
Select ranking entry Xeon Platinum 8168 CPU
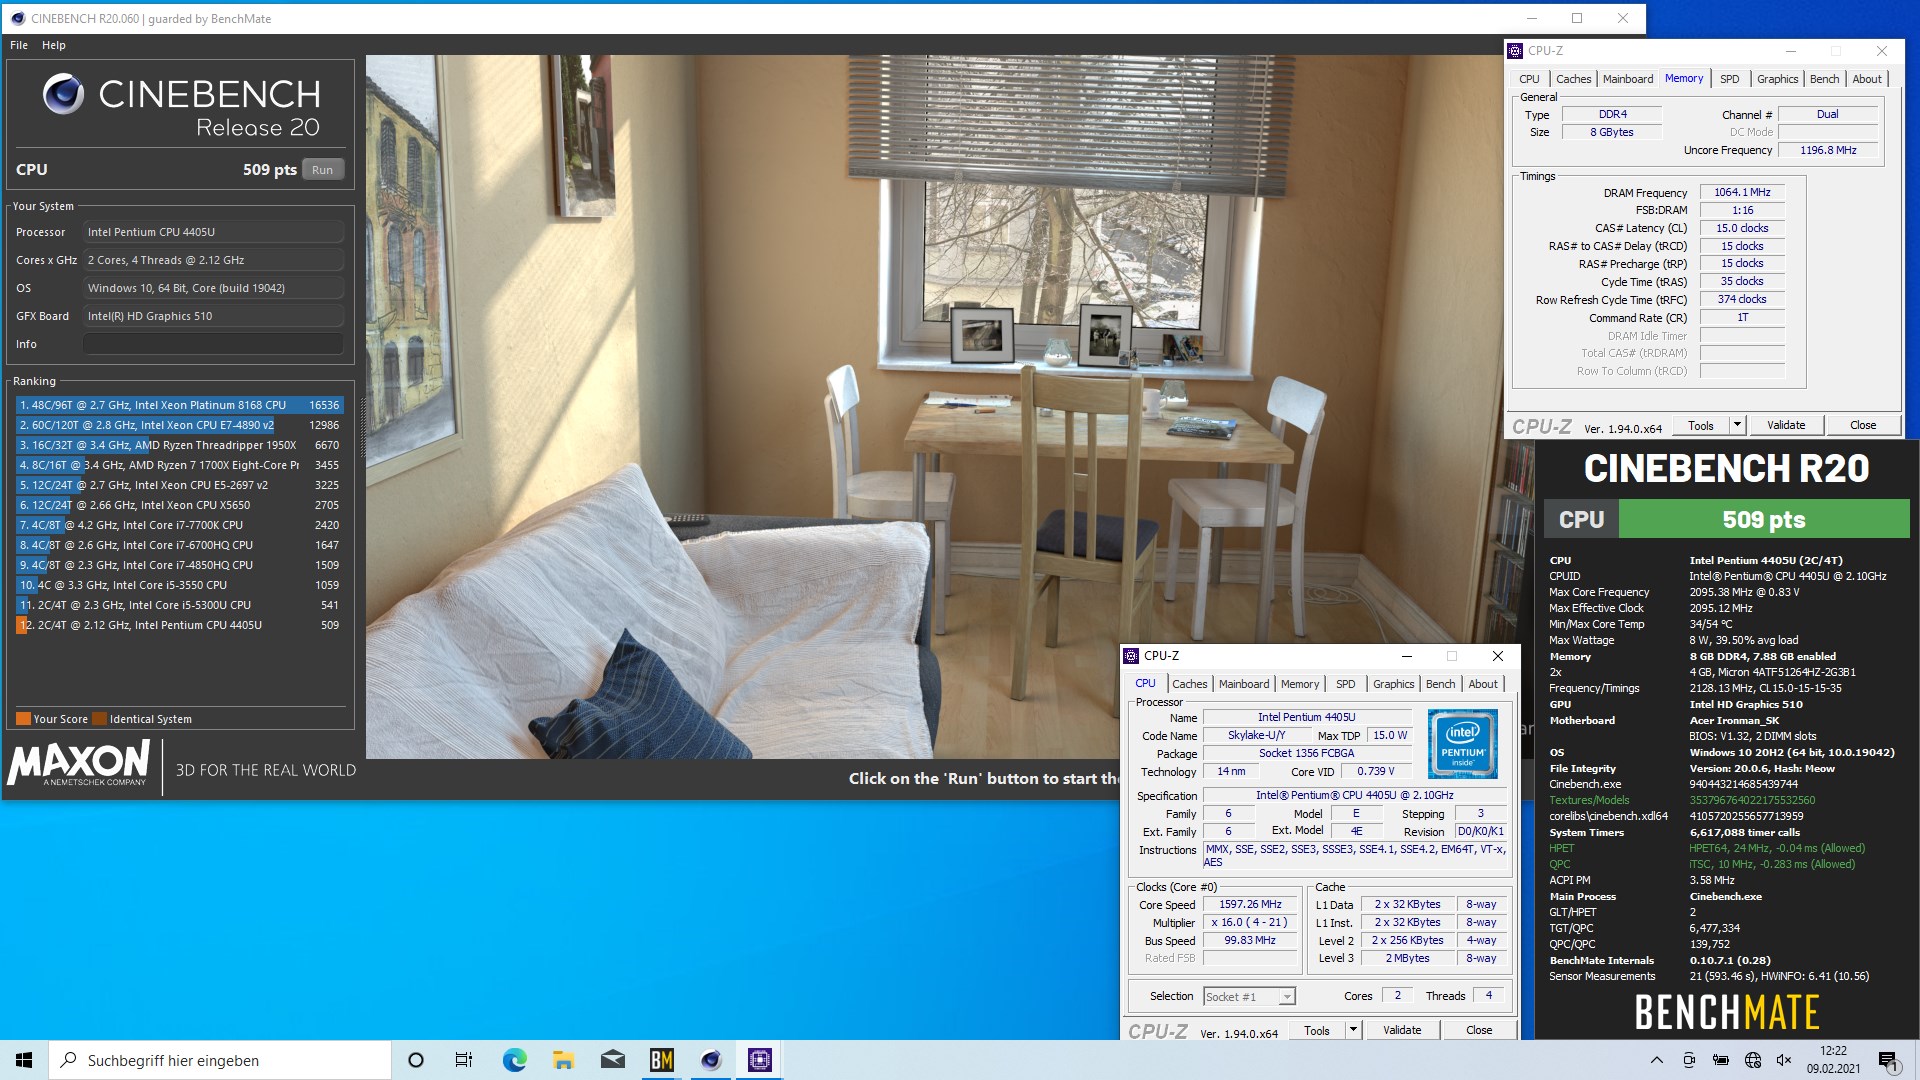(x=180, y=405)
